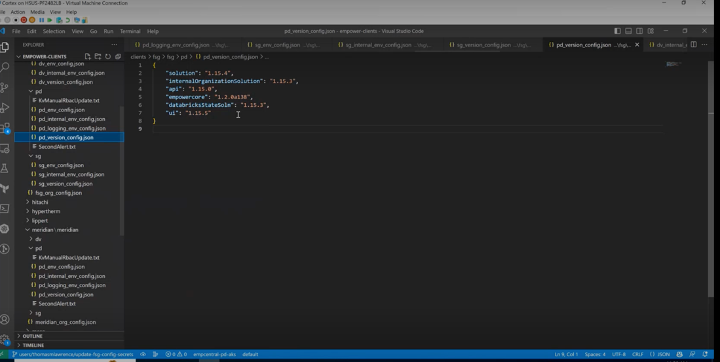
Task: Open the Go menu in VS Code
Action: (x=94, y=31)
